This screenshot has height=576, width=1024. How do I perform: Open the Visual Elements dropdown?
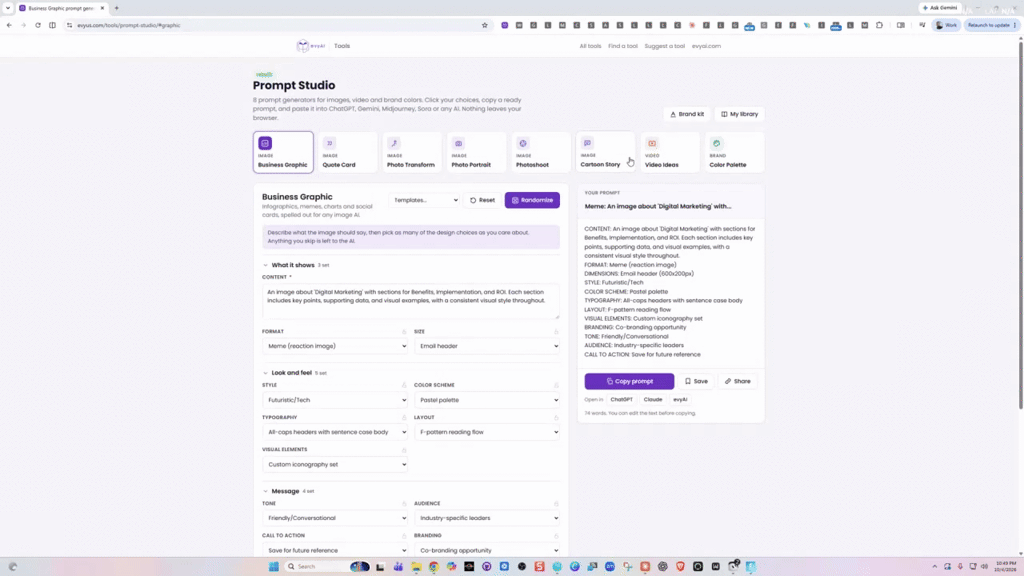(x=335, y=464)
